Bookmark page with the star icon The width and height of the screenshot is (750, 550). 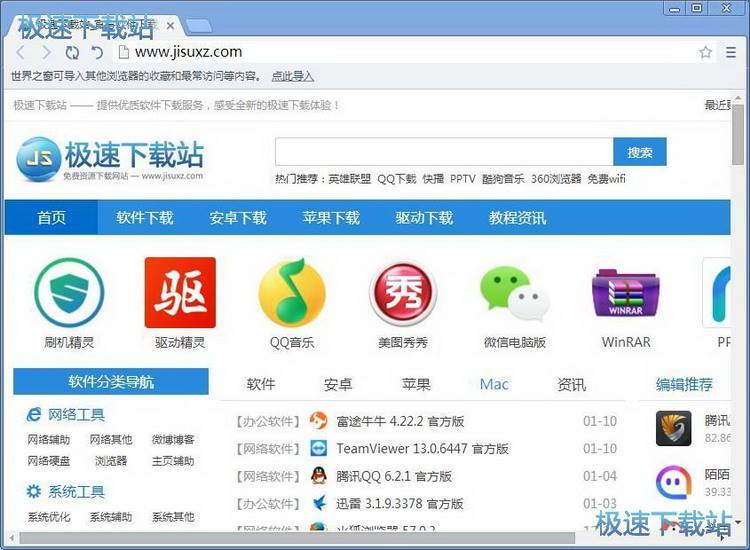[706, 52]
